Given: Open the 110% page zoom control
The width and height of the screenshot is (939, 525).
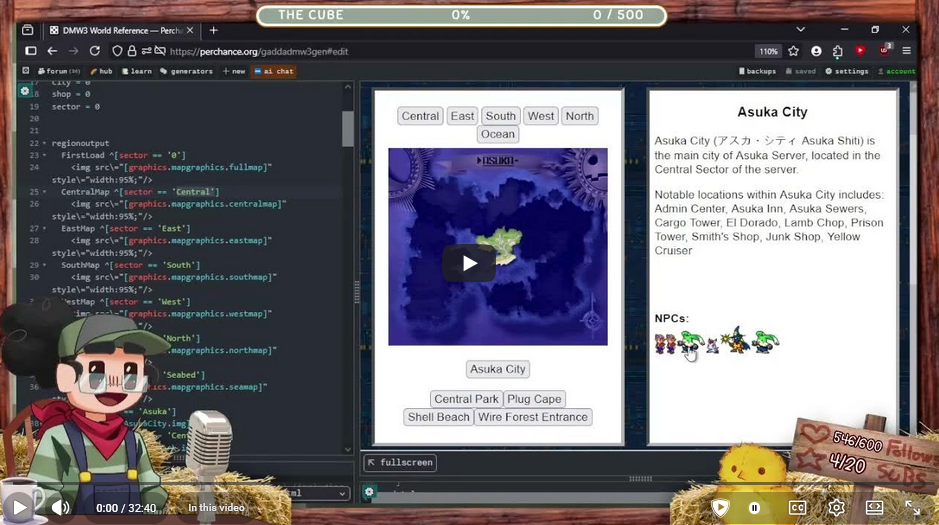Looking at the screenshot, I should point(767,51).
